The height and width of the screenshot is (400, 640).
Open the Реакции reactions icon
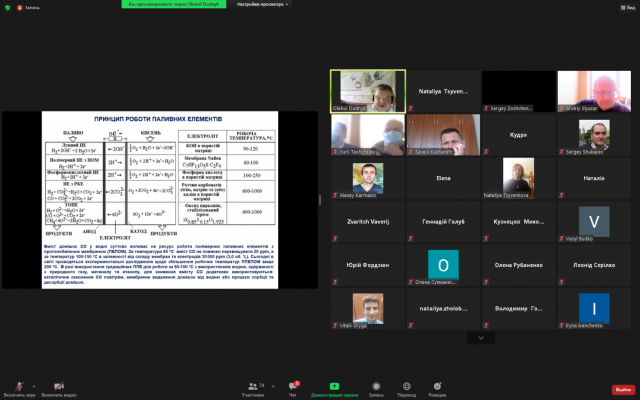pos(437,386)
